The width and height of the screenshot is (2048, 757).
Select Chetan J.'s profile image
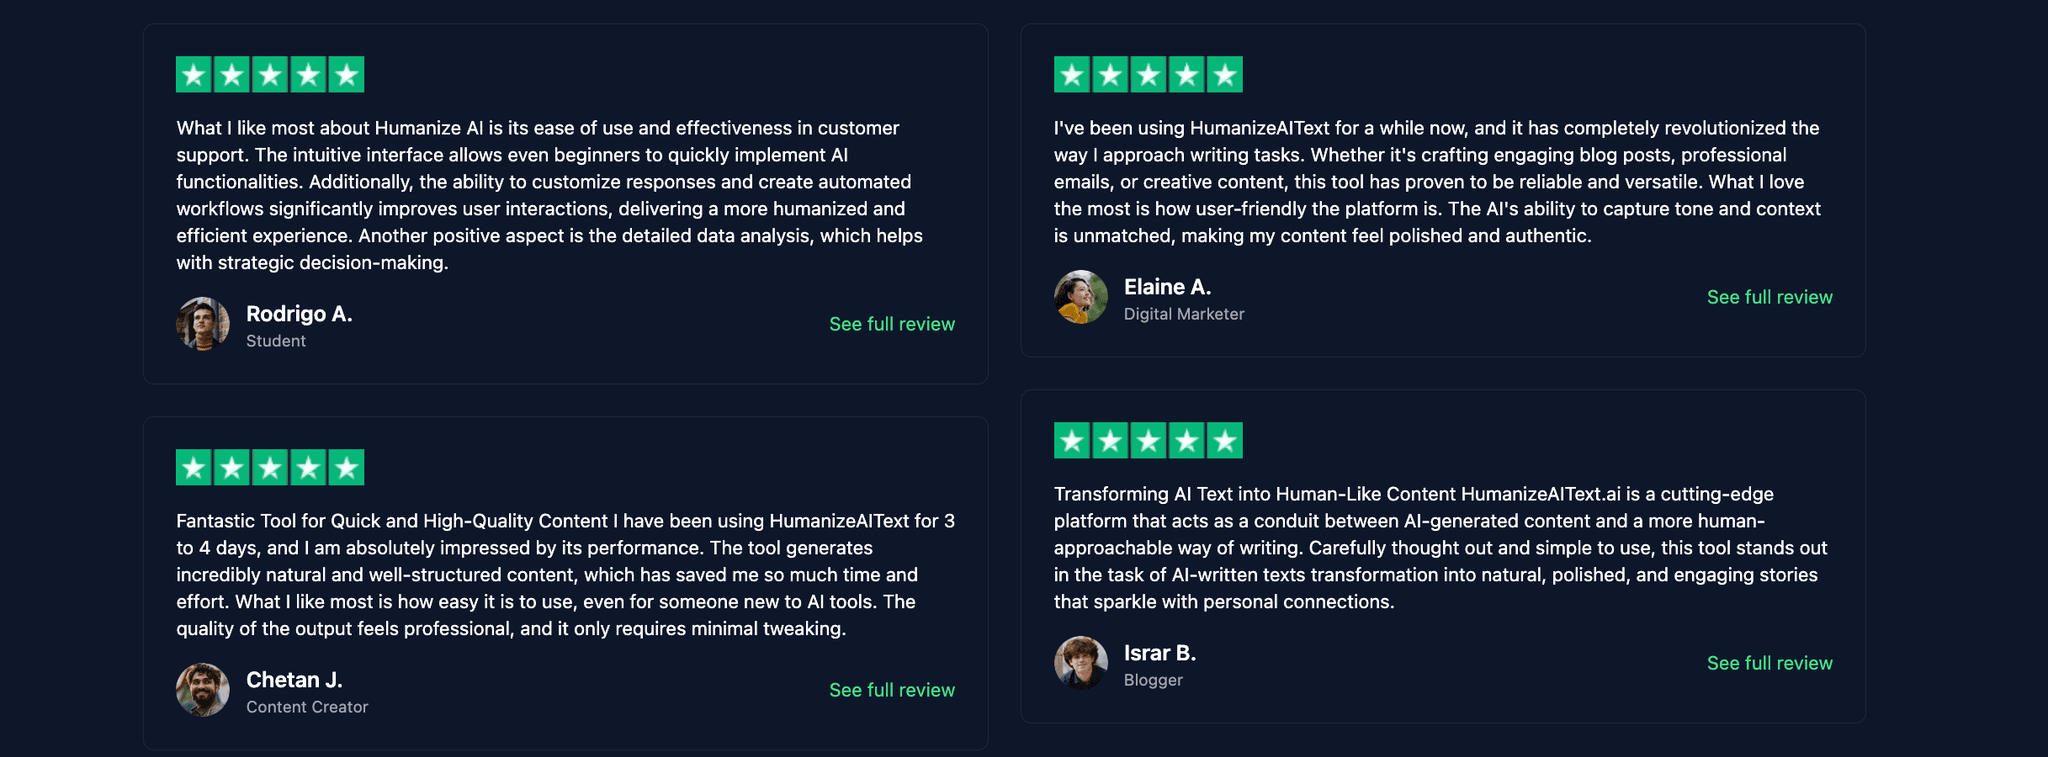click(201, 690)
